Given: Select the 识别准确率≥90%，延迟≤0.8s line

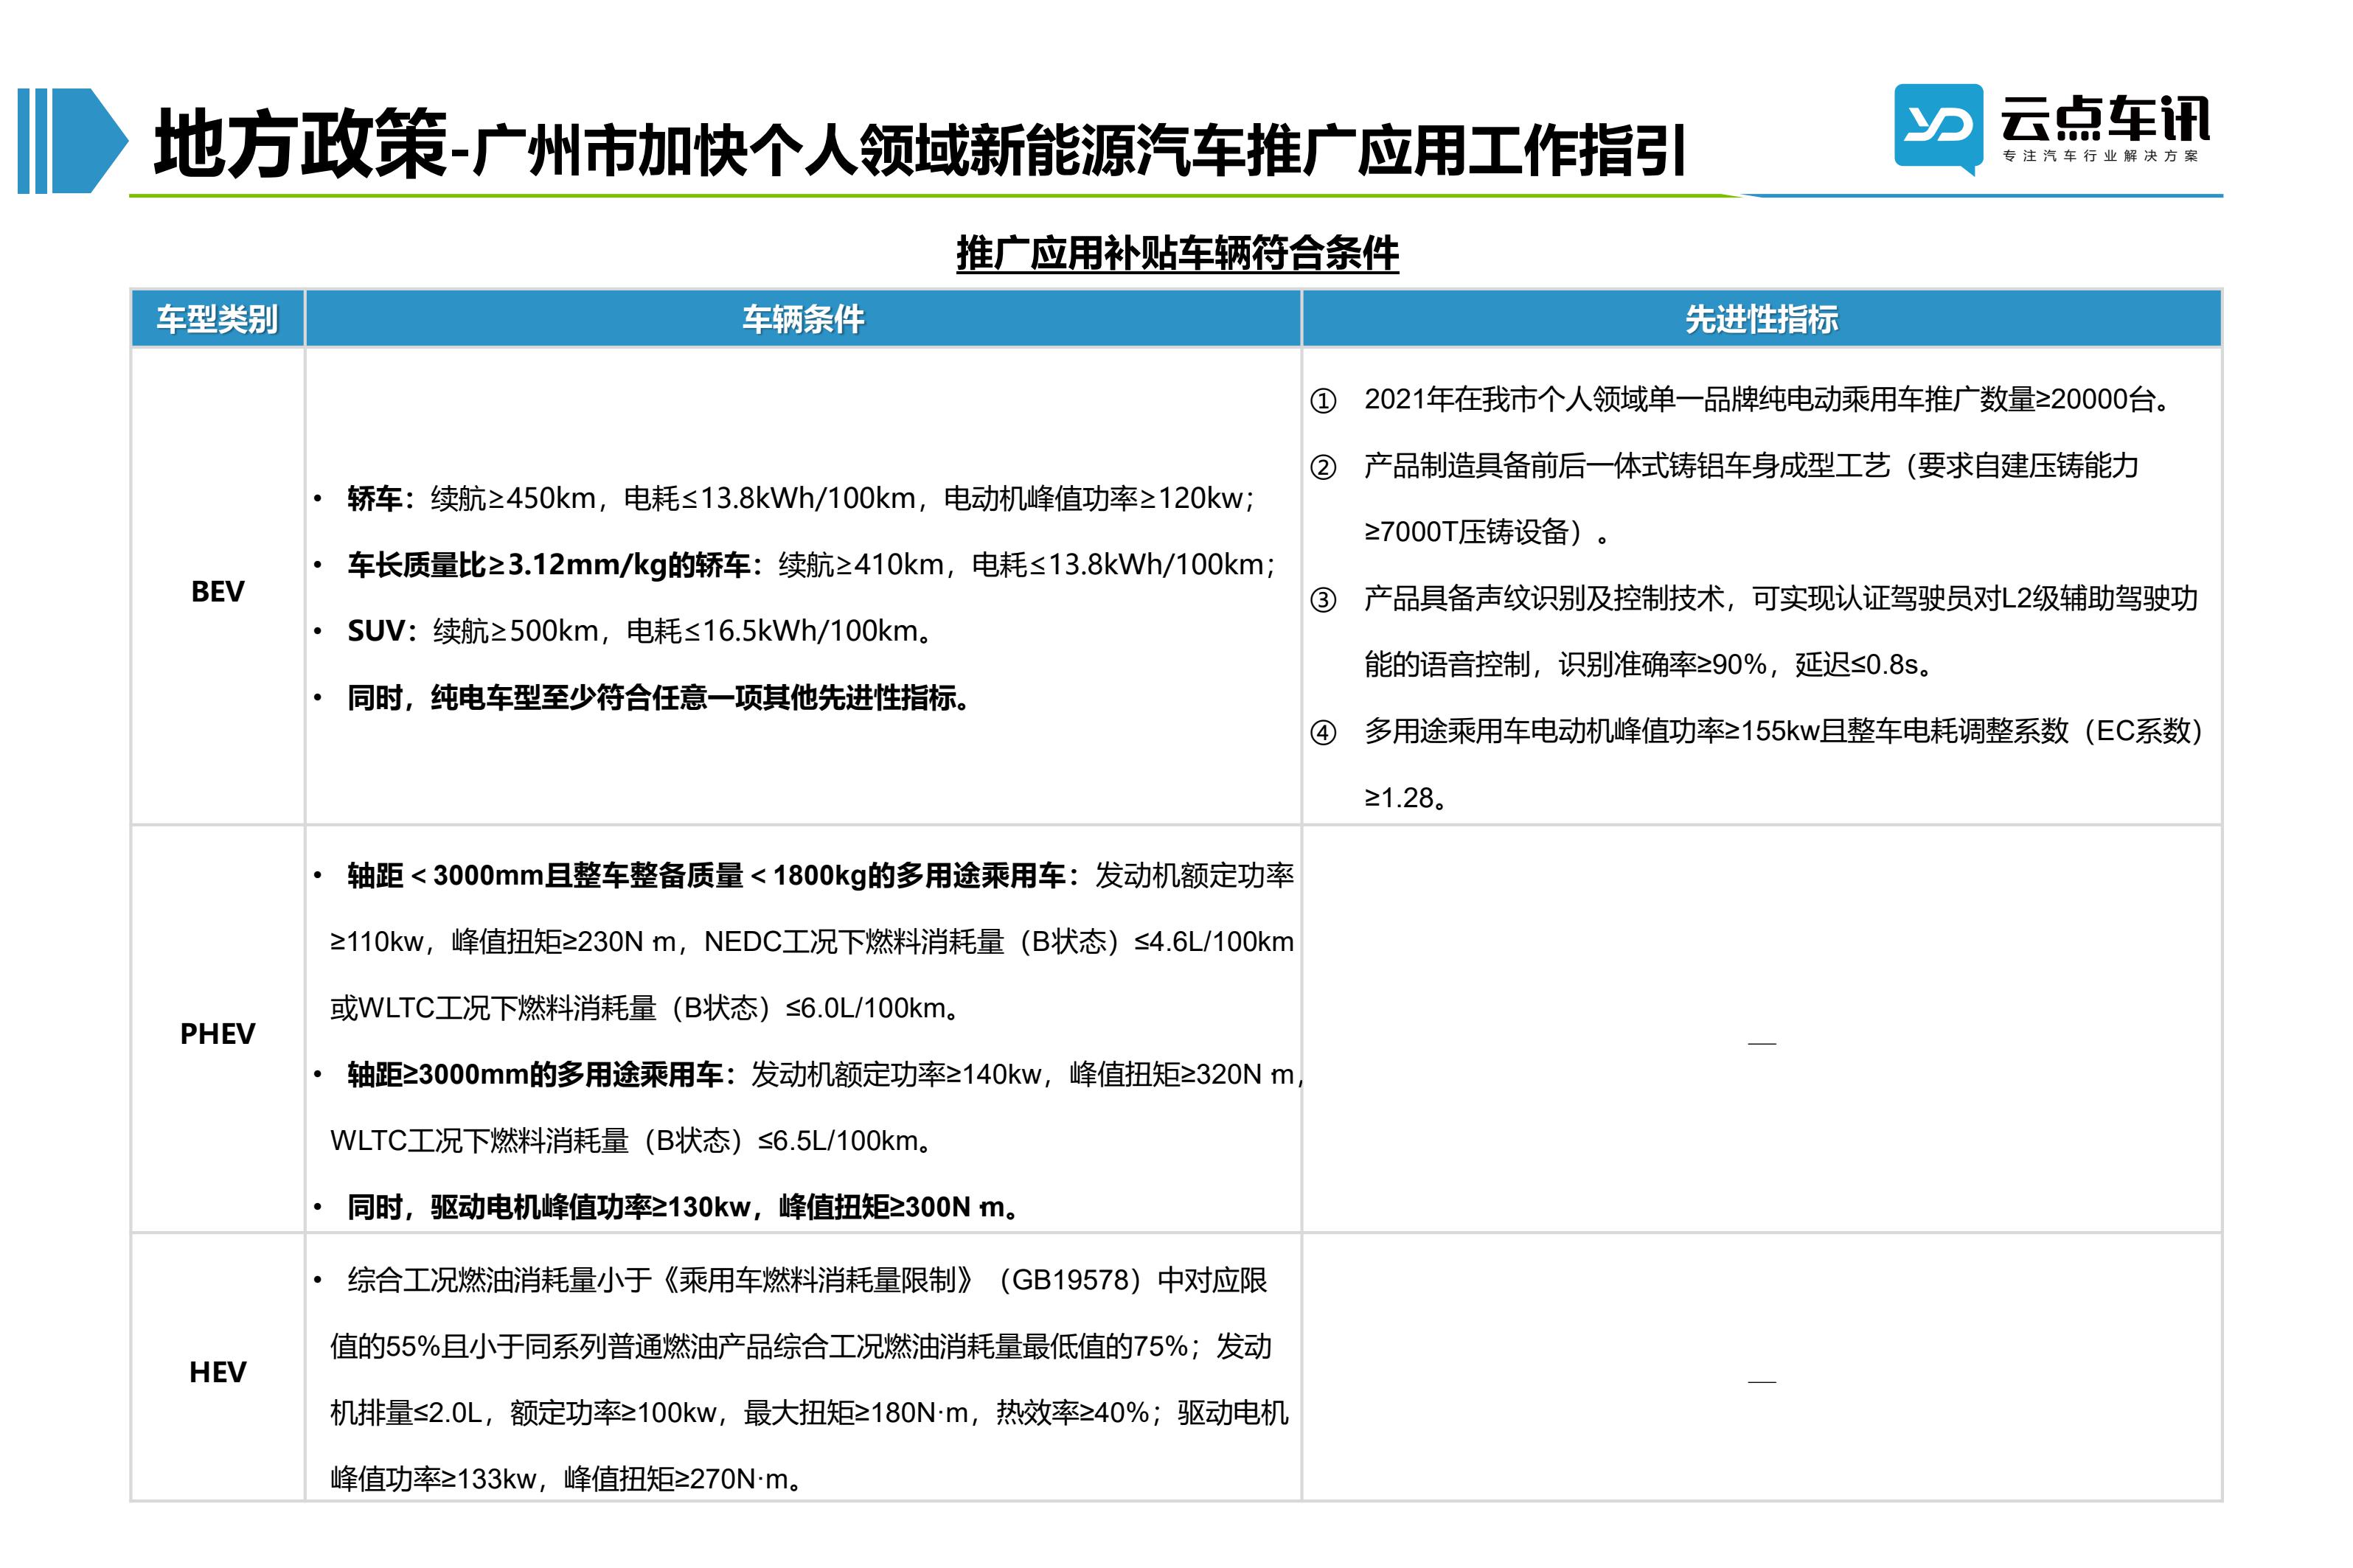Looking at the screenshot, I should [1648, 665].
